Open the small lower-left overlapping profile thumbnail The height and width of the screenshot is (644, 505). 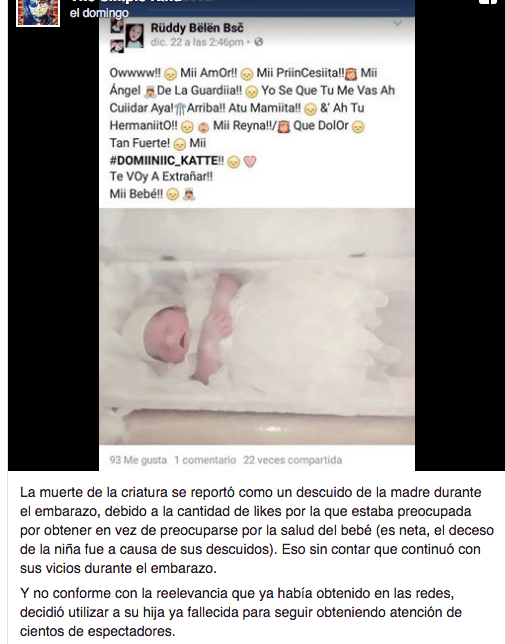(117, 46)
